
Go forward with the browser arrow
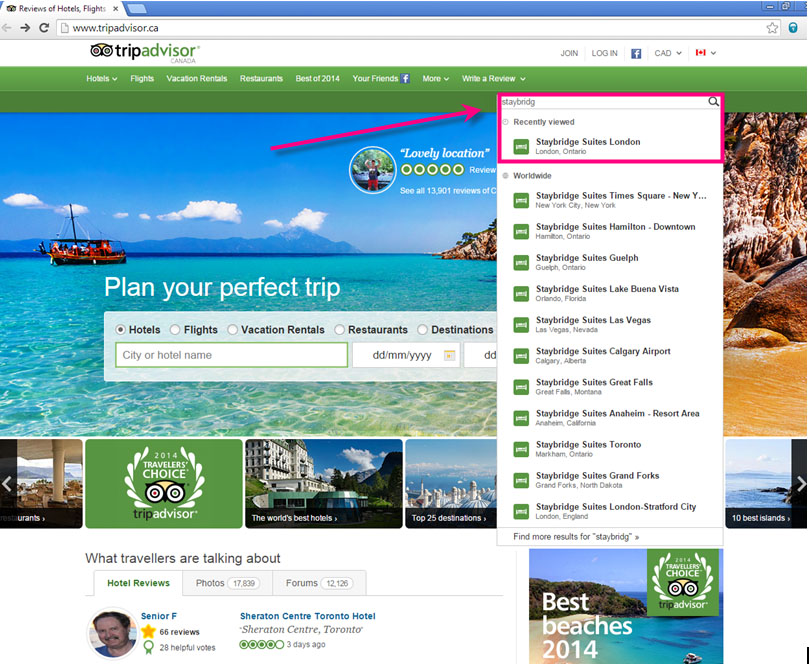pos(25,28)
